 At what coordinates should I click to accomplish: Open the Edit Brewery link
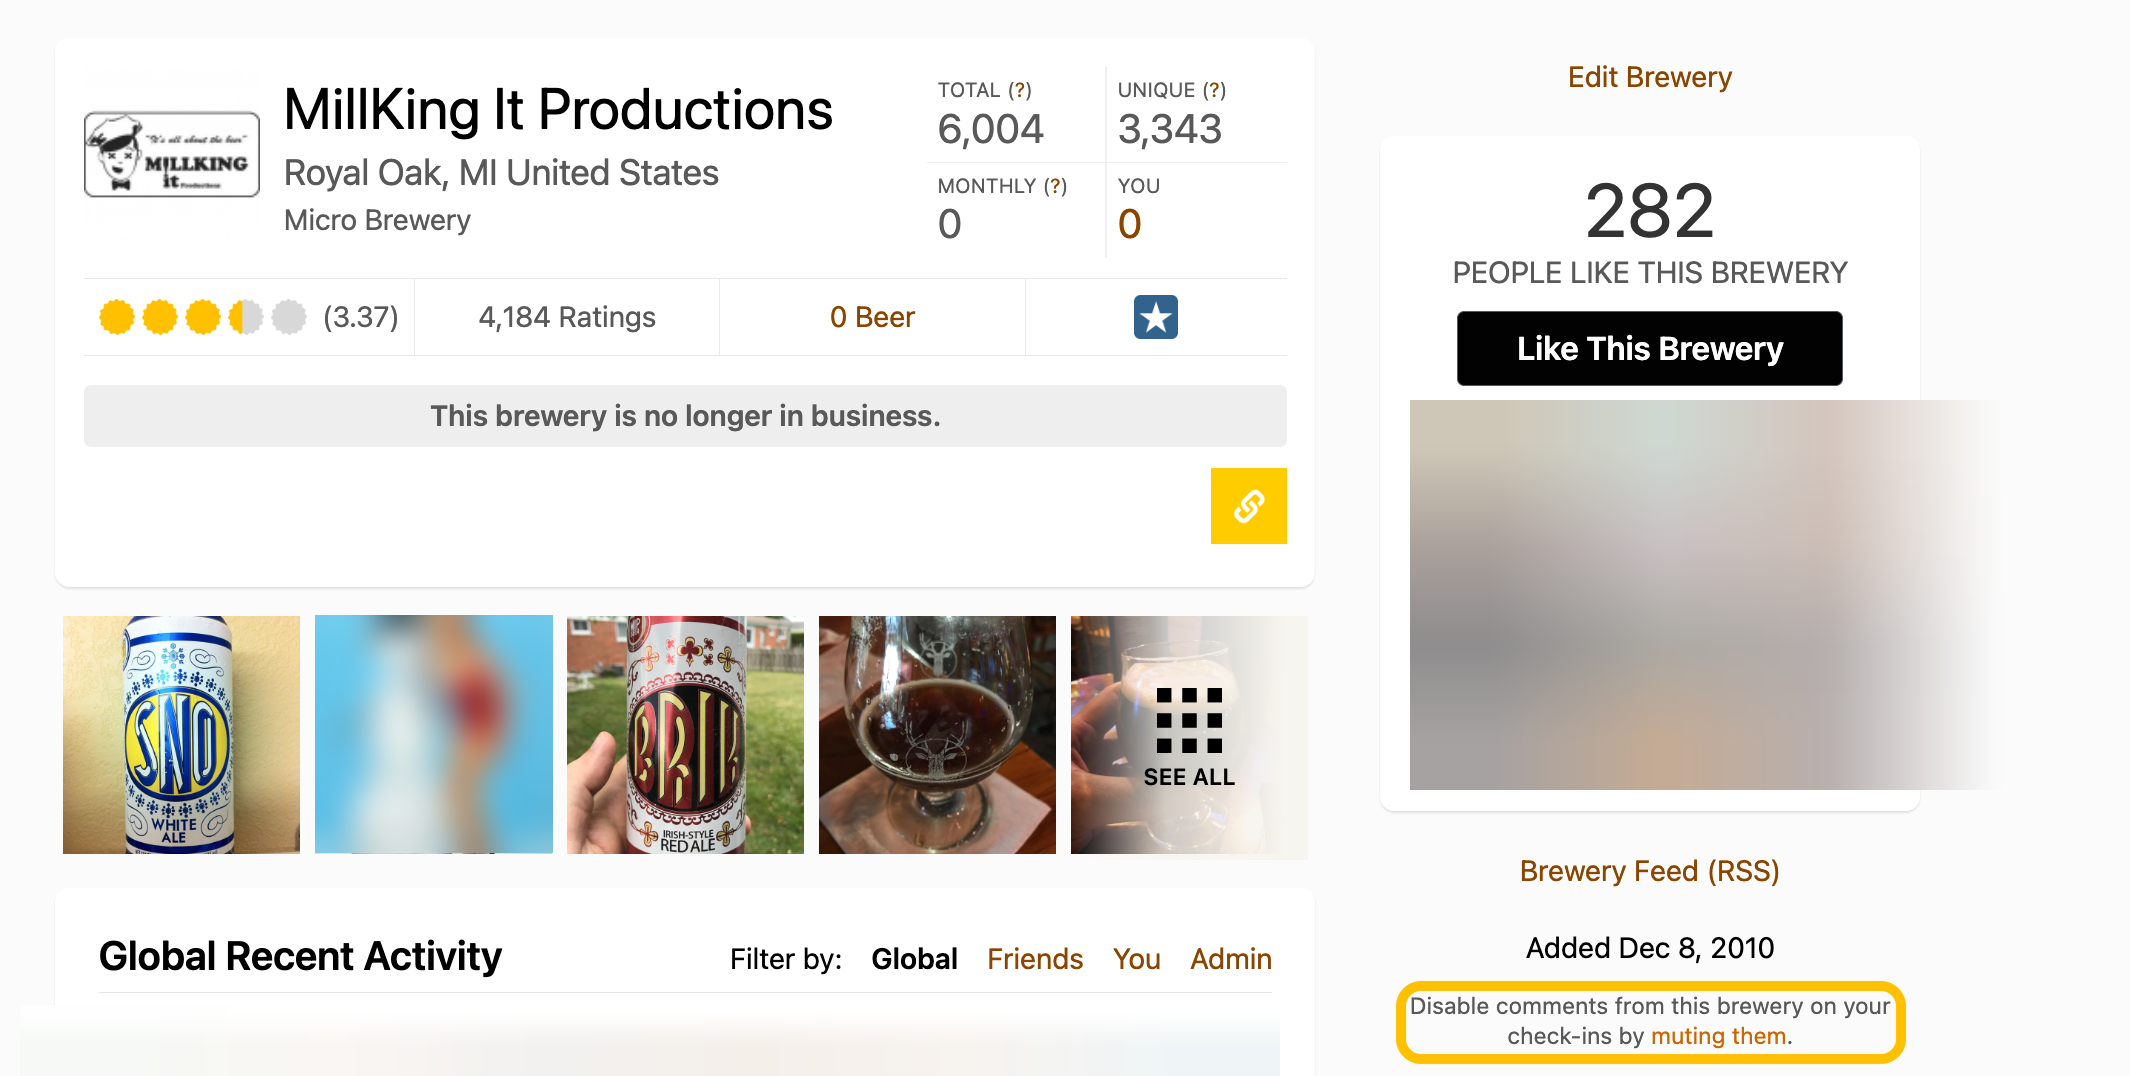(x=1650, y=77)
